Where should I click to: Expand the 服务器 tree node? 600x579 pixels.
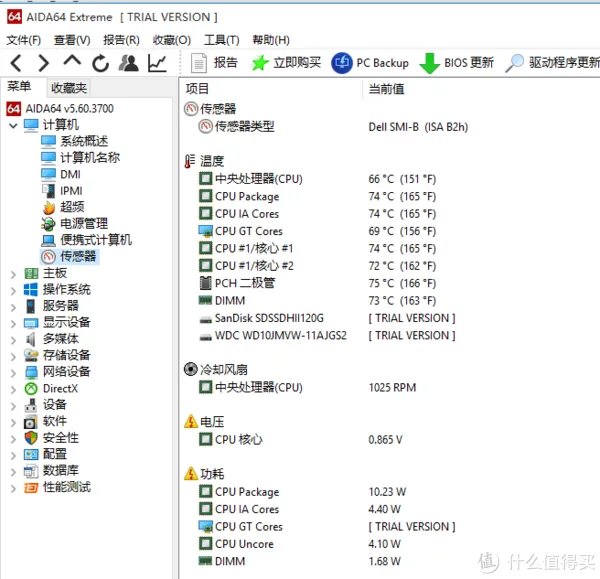point(13,307)
